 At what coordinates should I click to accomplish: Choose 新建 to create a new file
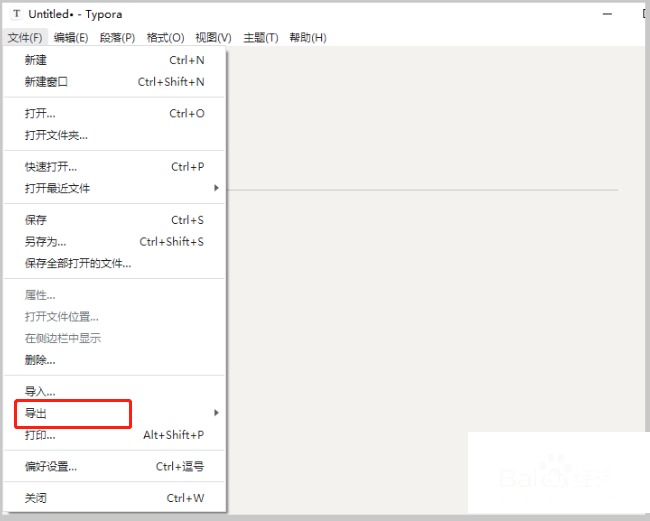click(x=114, y=60)
